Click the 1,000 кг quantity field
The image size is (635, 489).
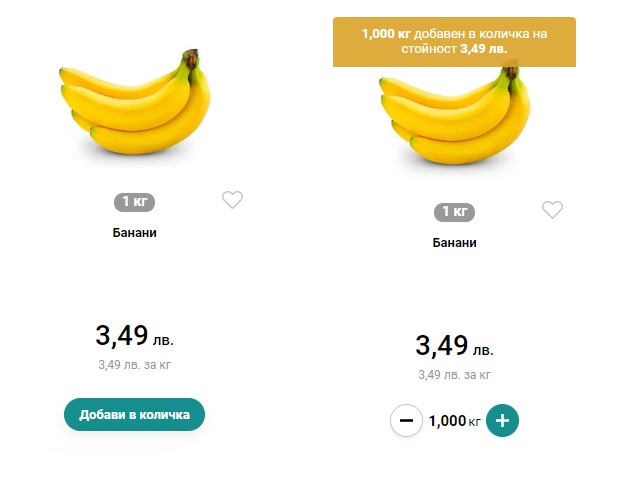coord(447,421)
